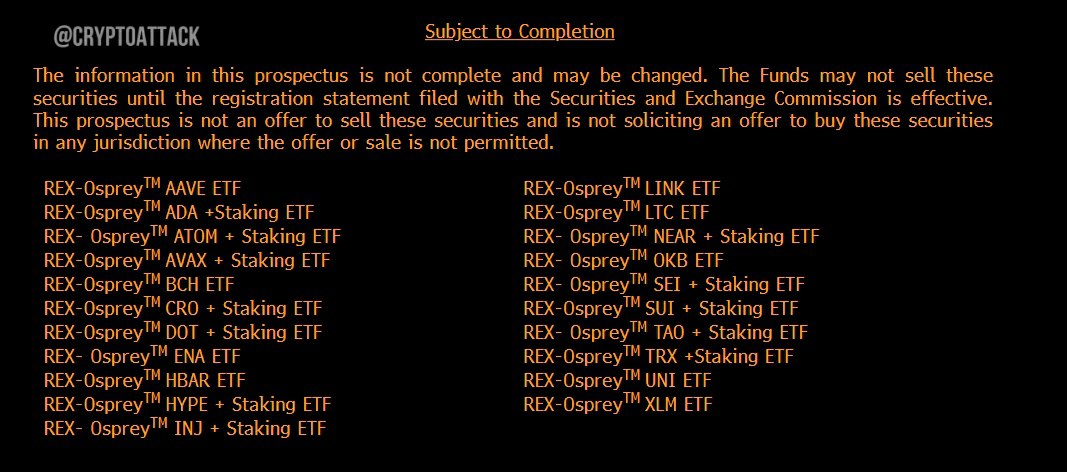The height and width of the screenshot is (472, 1067).
Task: Select REX-Osprey HYPE + Staking ETF
Action: [187, 405]
